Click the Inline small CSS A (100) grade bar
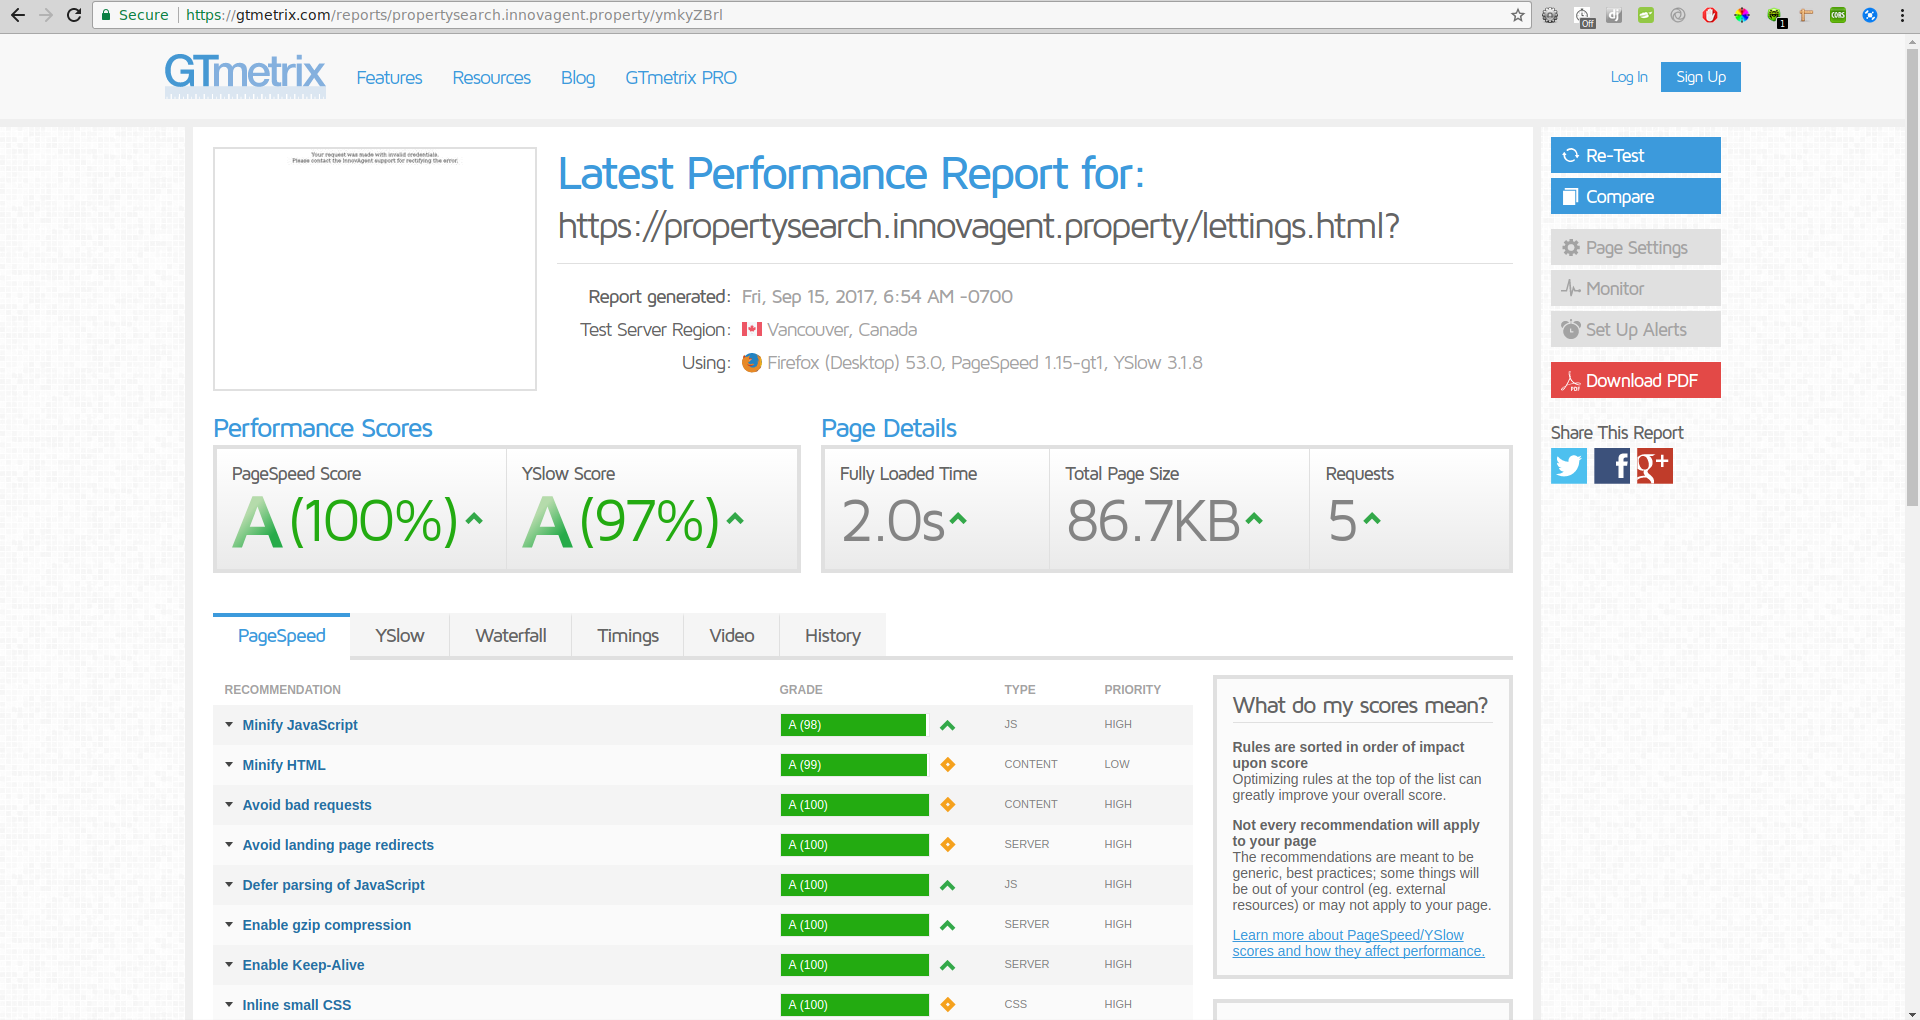Viewport: 1920px width, 1020px height. [x=854, y=1005]
